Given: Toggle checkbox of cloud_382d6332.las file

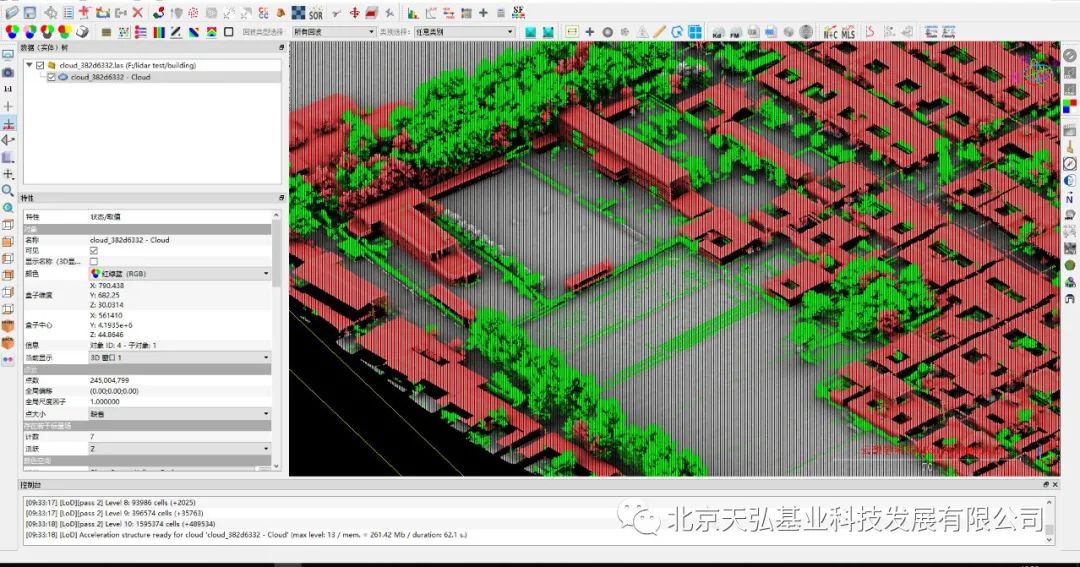Looking at the screenshot, I should pyautogui.click(x=40, y=65).
